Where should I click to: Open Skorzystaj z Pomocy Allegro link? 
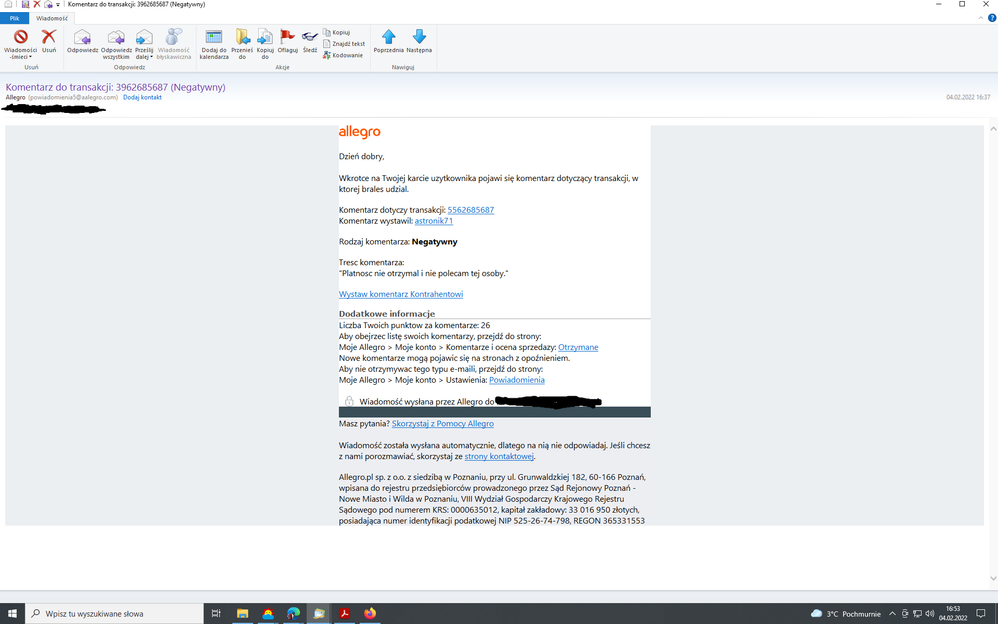click(442, 423)
